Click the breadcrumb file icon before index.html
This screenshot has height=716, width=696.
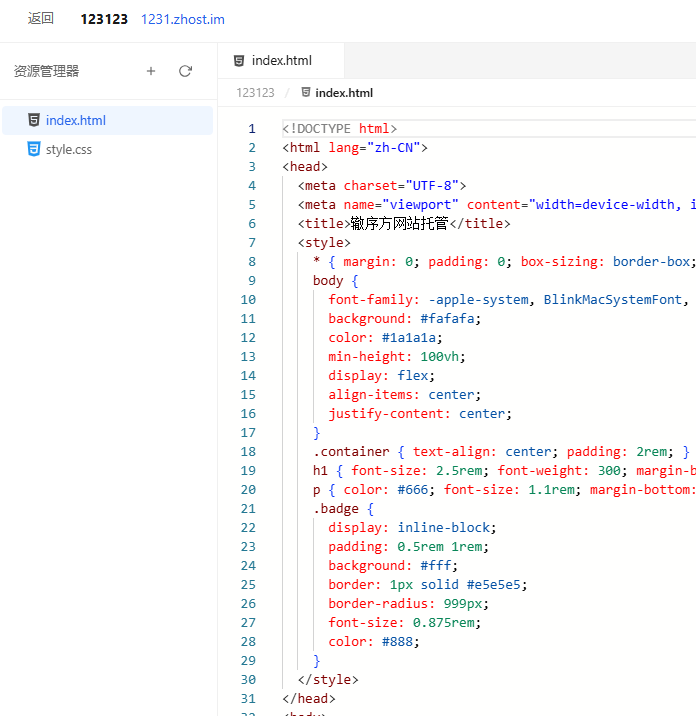(x=306, y=93)
